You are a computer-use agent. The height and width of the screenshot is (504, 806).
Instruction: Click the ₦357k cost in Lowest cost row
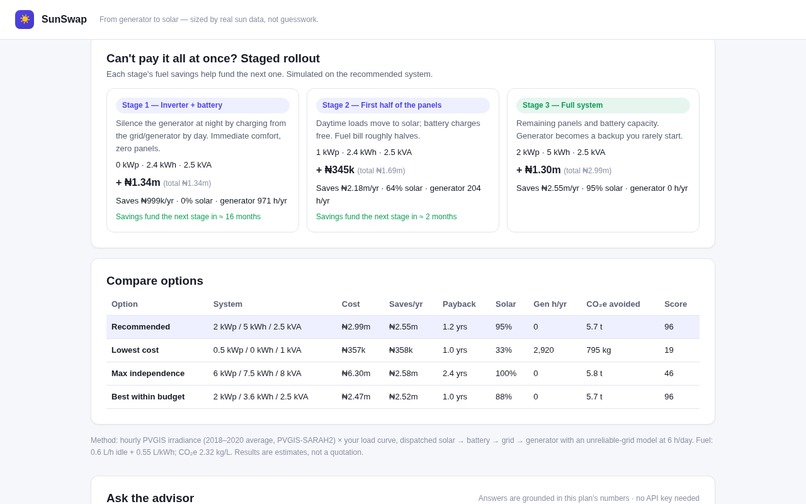354,350
